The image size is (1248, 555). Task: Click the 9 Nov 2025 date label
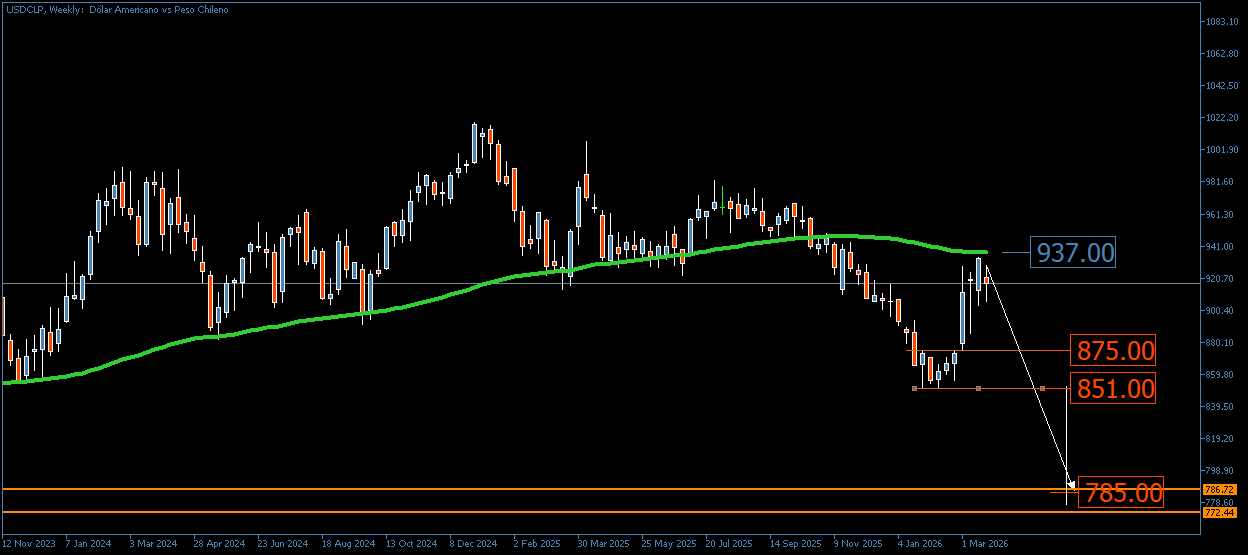pyautogui.click(x=858, y=545)
